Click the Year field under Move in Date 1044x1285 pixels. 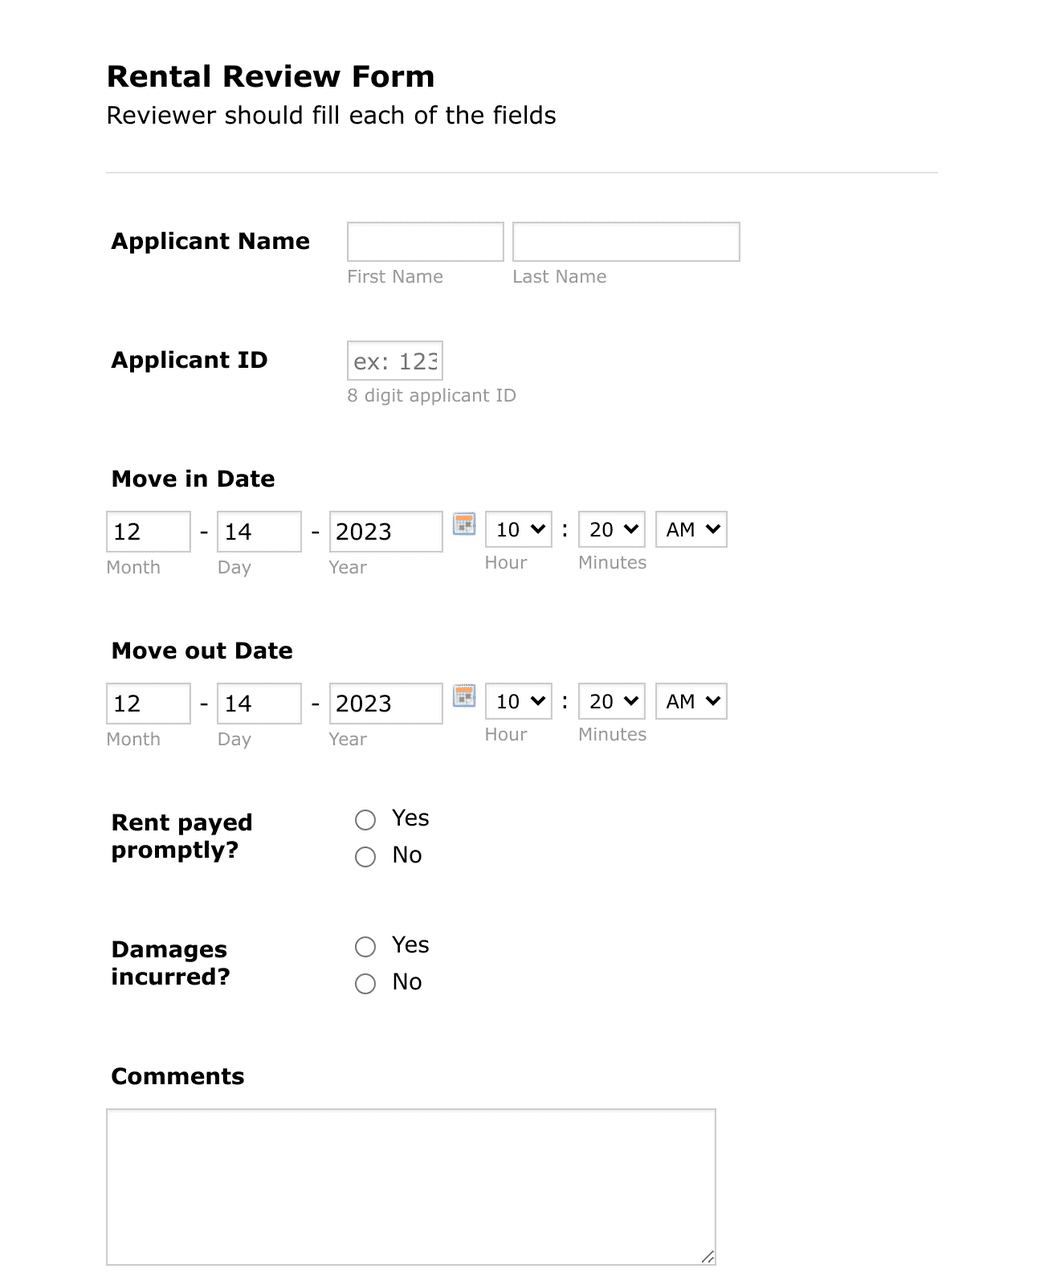385,531
